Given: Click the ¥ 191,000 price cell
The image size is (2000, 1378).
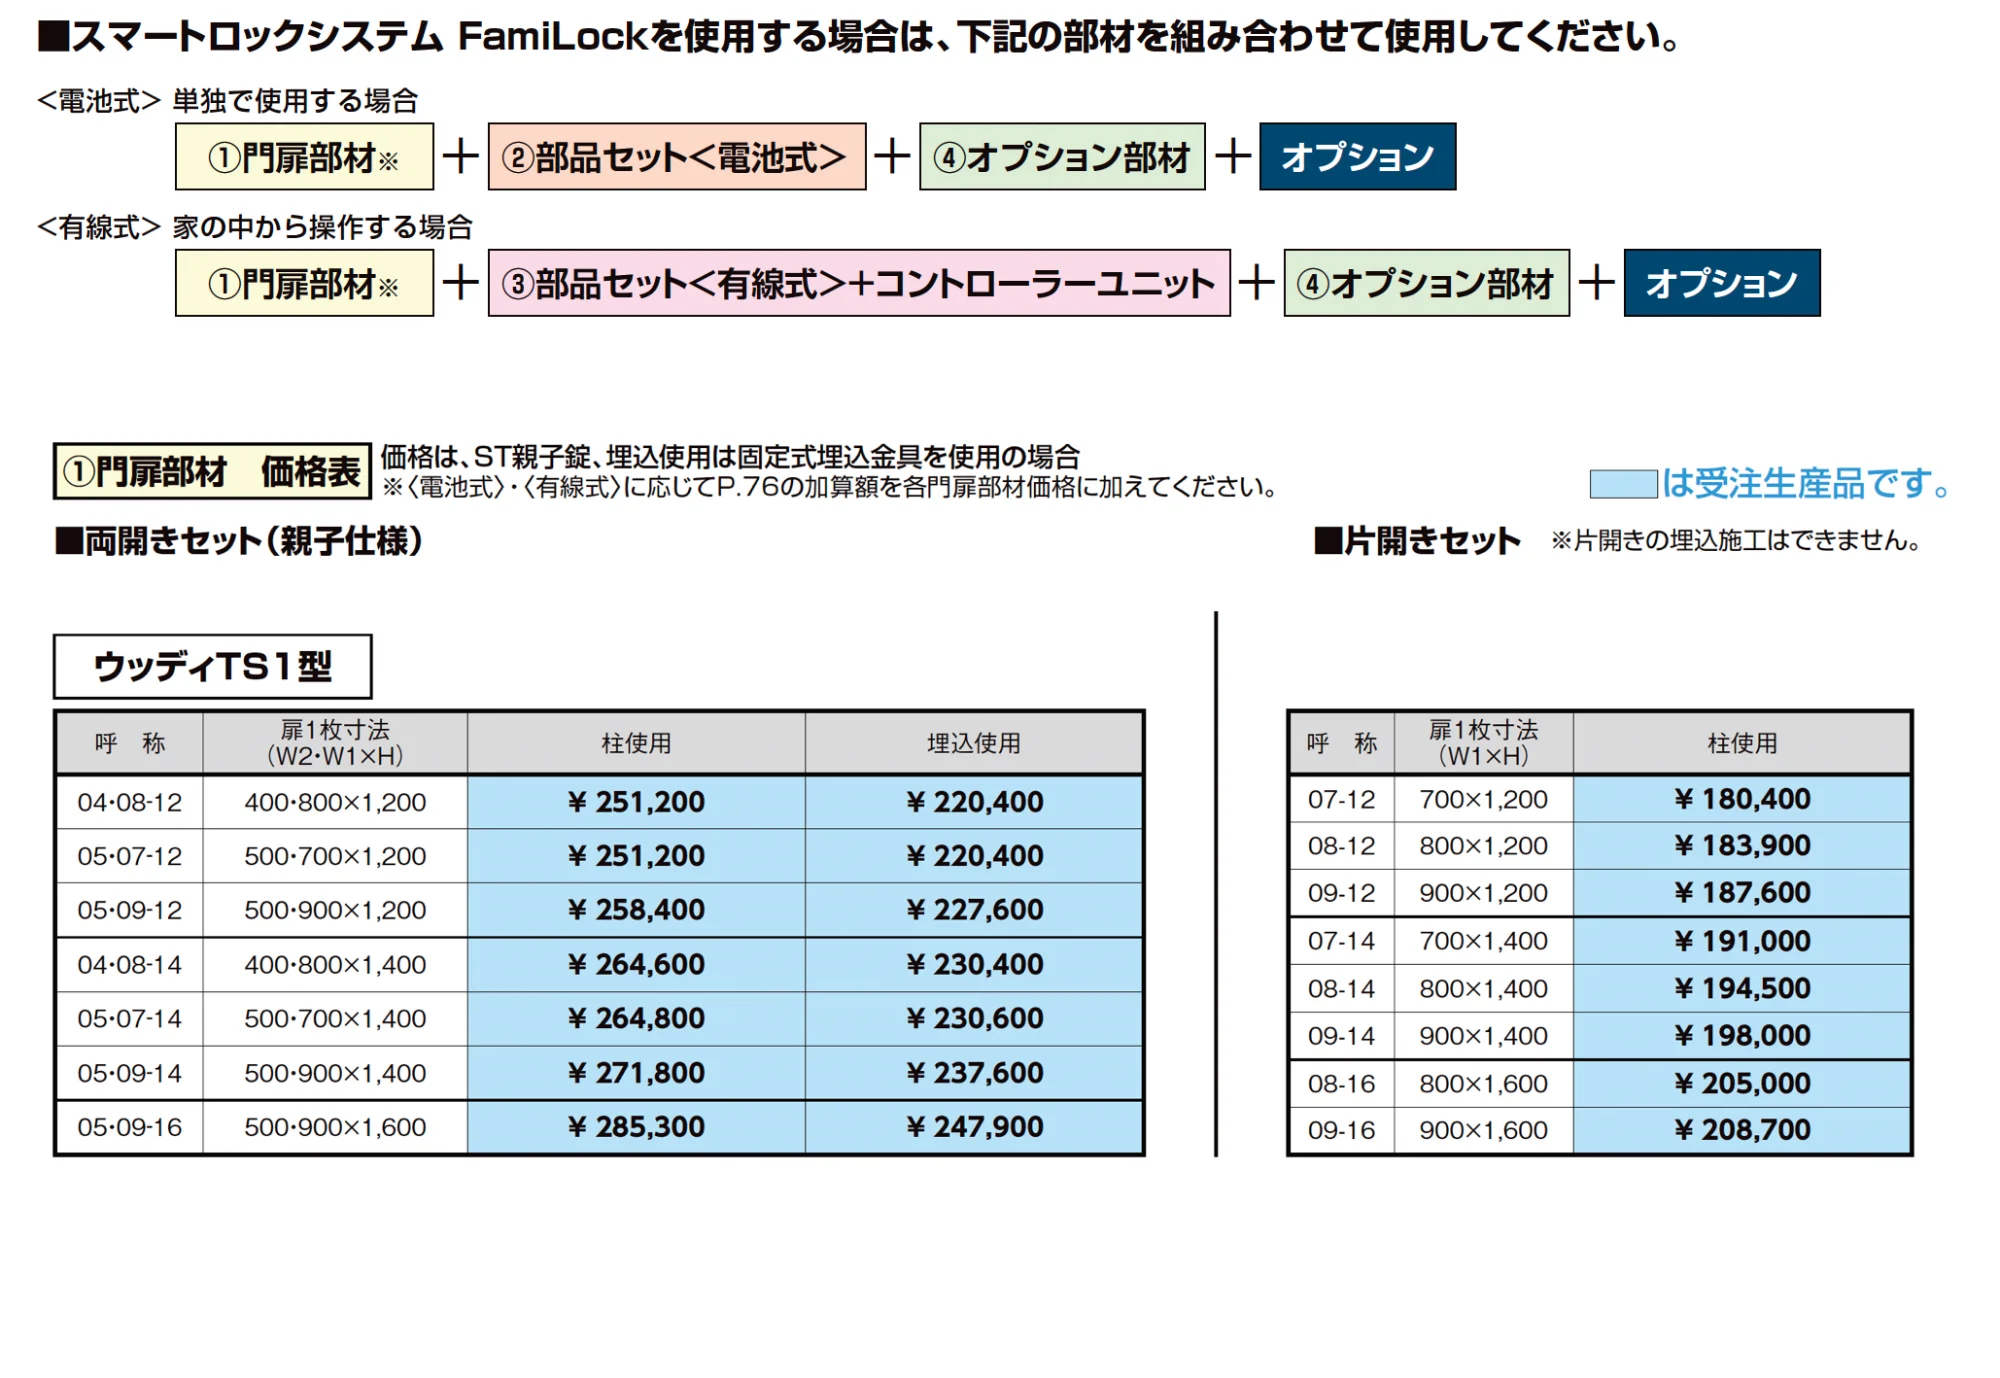Looking at the screenshot, I should (1742, 941).
